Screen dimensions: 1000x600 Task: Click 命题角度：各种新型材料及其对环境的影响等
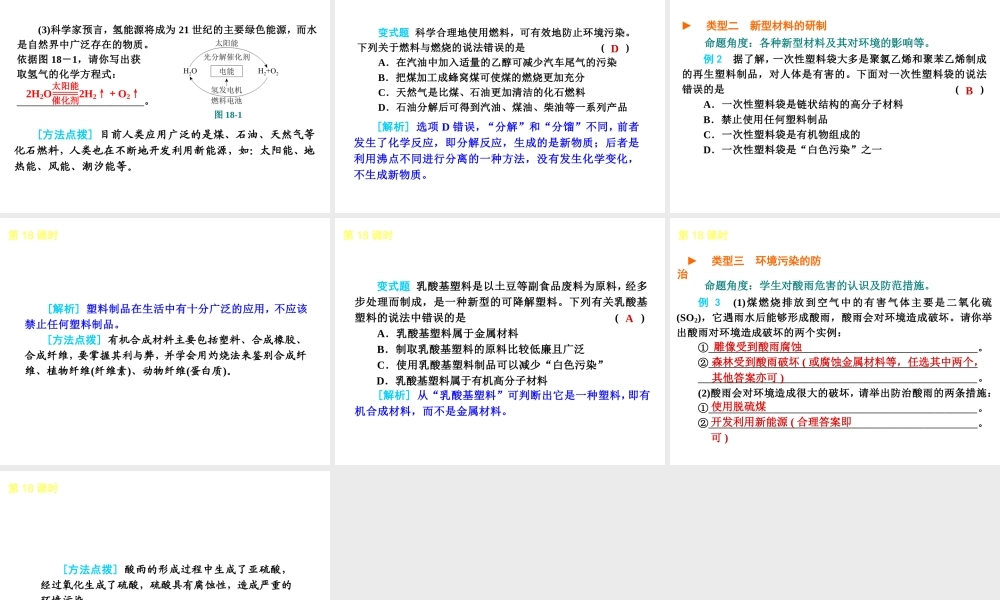(818, 43)
